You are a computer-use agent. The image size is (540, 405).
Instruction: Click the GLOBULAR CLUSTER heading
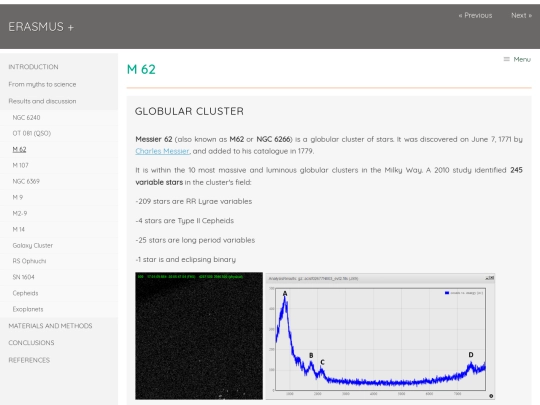189,111
